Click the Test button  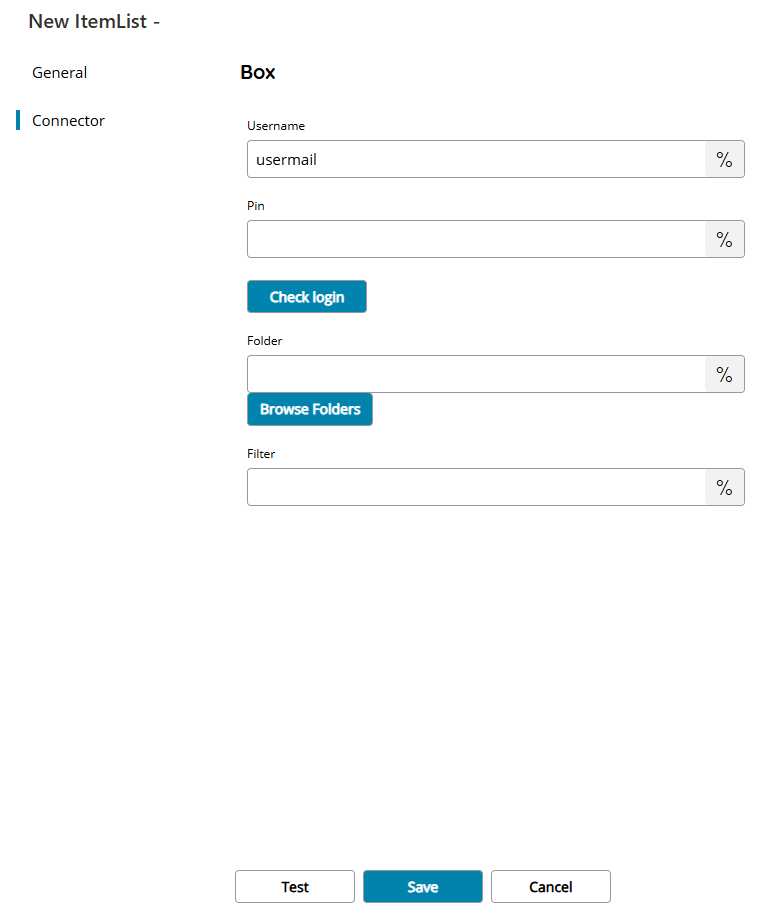[295, 887]
